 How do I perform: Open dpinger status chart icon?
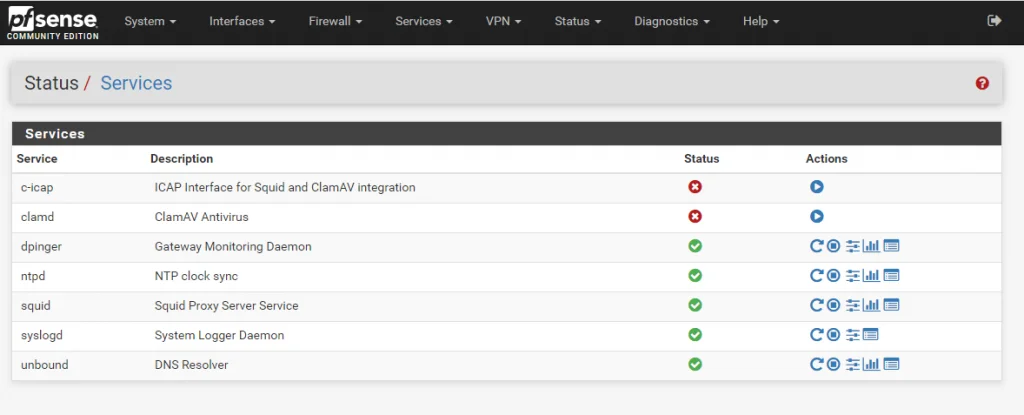(871, 246)
